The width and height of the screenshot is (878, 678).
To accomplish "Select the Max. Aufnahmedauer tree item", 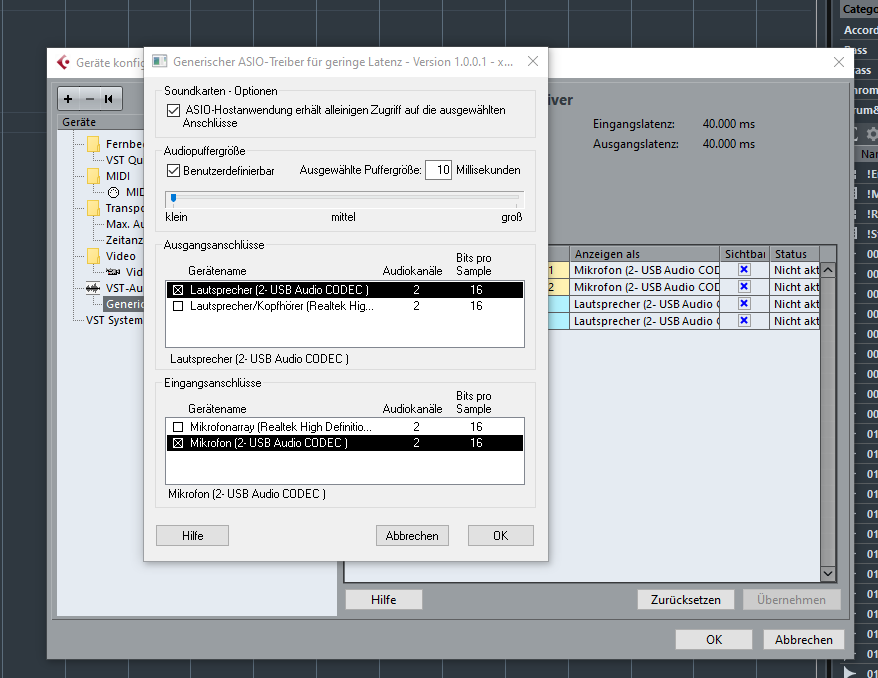I will pyautogui.click(x=124, y=224).
